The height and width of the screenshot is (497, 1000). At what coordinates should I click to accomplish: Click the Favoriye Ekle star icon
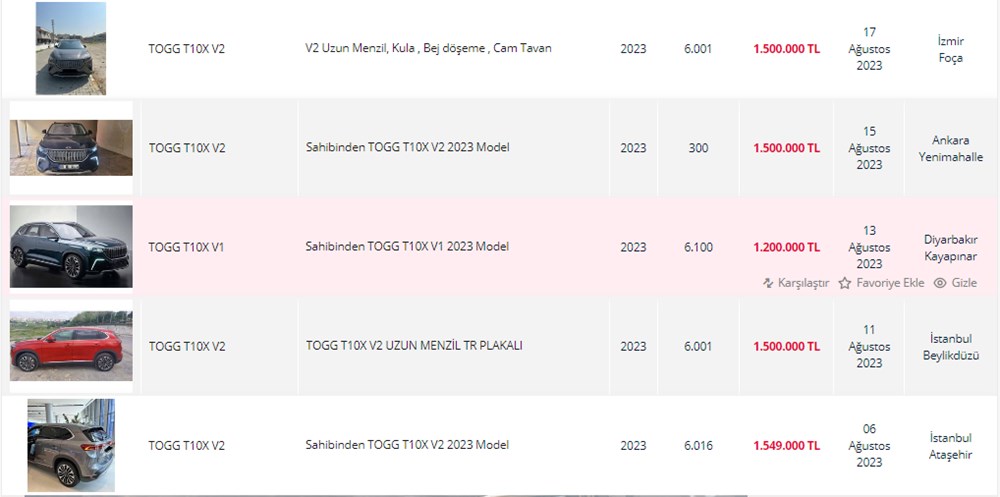point(845,283)
